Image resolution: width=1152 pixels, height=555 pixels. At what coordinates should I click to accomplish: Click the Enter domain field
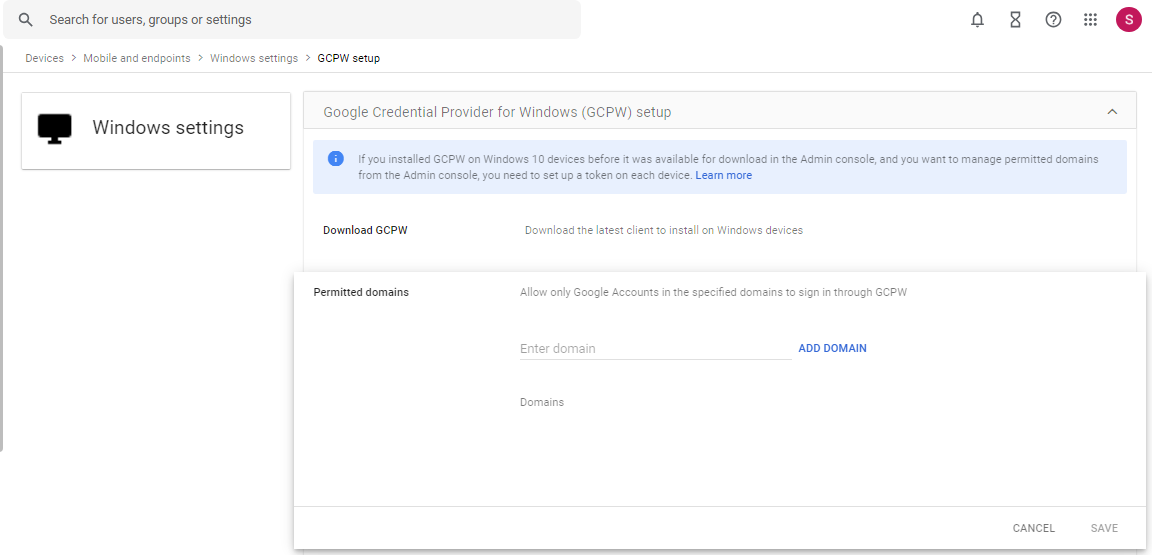(655, 348)
